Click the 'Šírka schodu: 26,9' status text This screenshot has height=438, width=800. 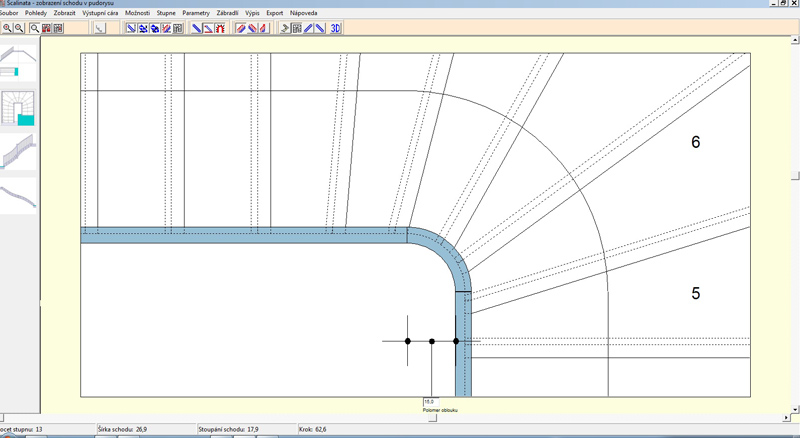(122, 429)
